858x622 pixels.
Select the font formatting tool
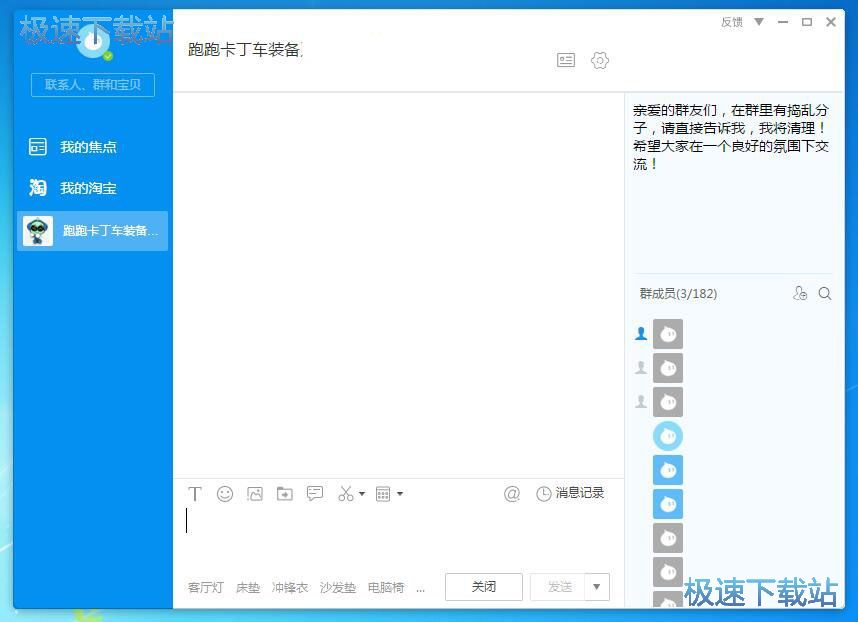(195, 493)
